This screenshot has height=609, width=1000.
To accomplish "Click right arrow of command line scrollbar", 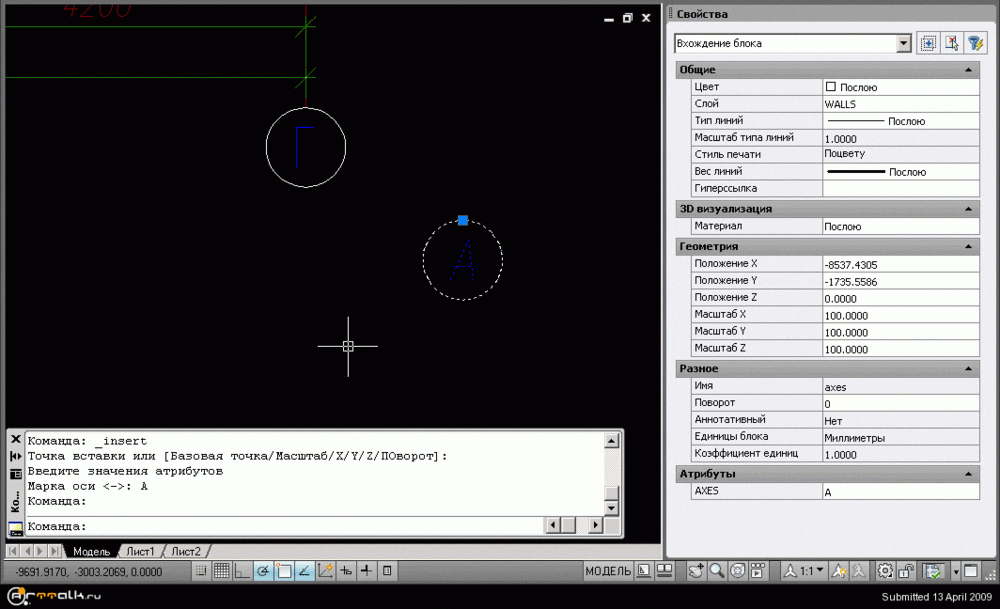I will [x=596, y=525].
